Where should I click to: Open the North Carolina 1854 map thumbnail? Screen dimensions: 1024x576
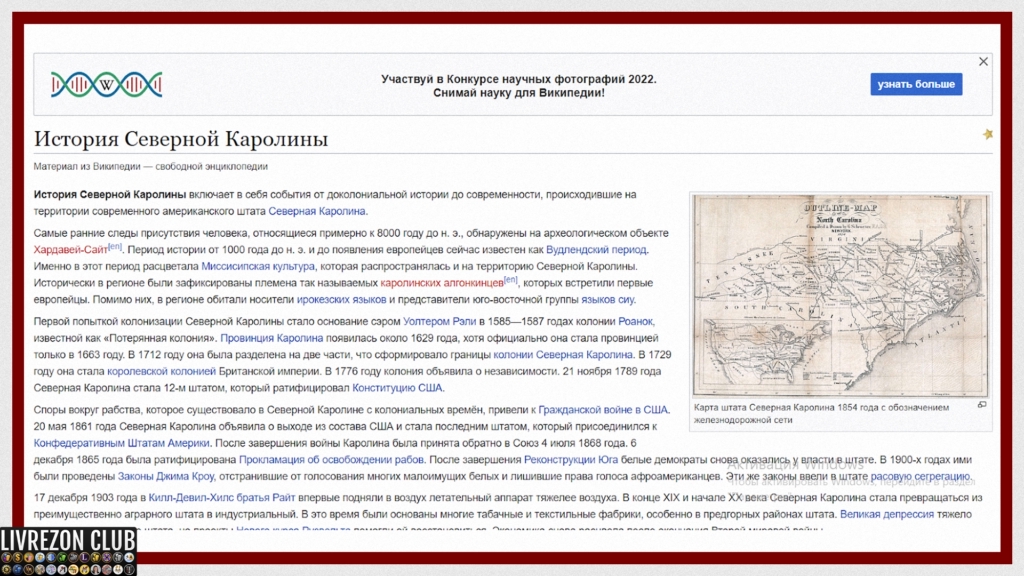coord(840,296)
